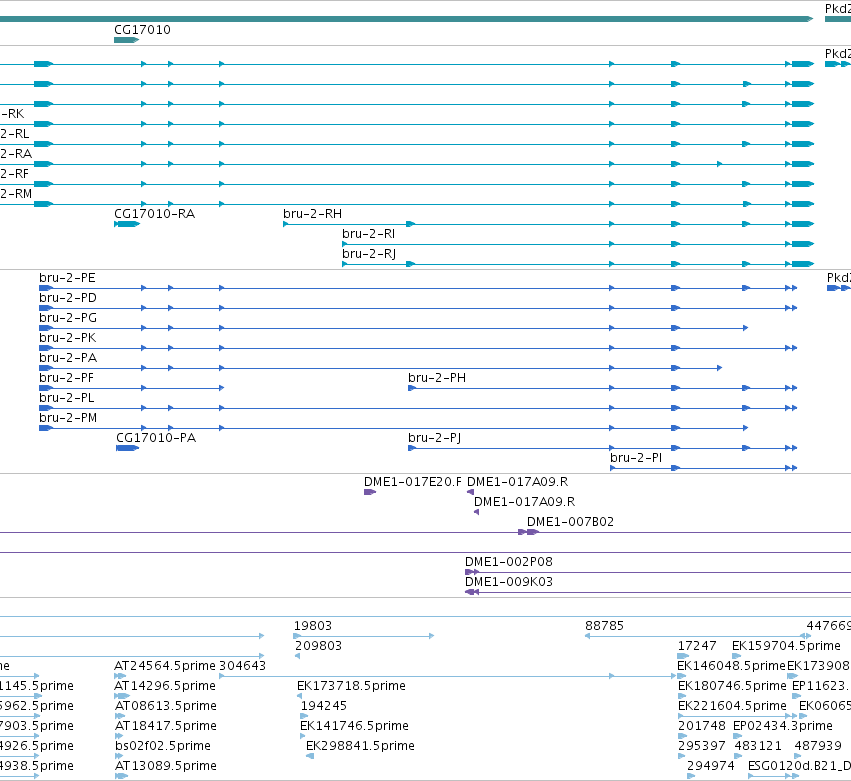
Task: Click the CG17010-PA blue protein glyph
Action: pyautogui.click(x=128, y=448)
